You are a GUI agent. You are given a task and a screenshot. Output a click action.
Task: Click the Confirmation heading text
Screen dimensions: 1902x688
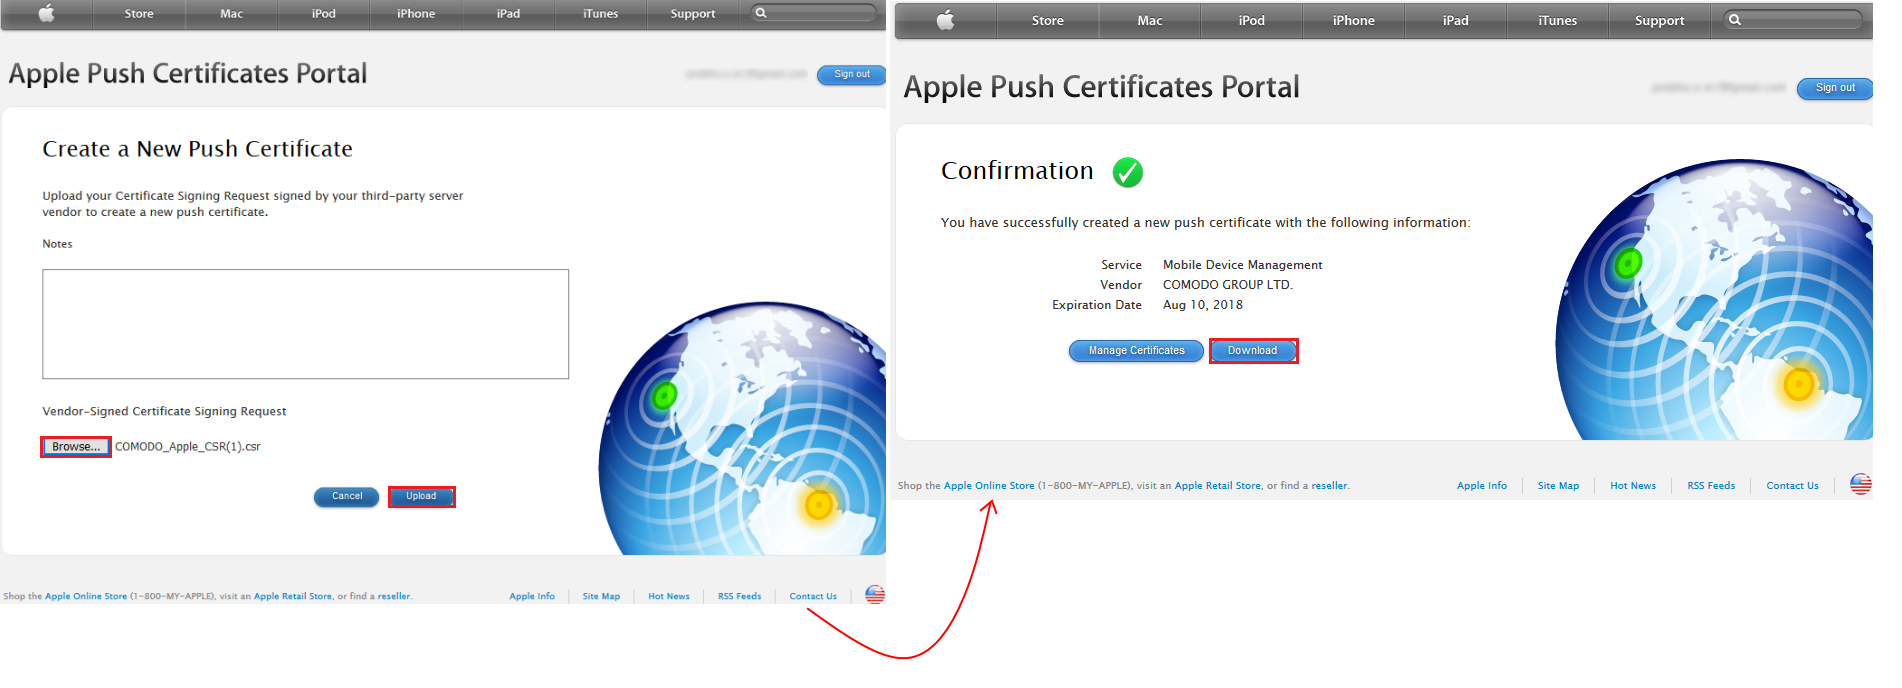coord(1017,171)
